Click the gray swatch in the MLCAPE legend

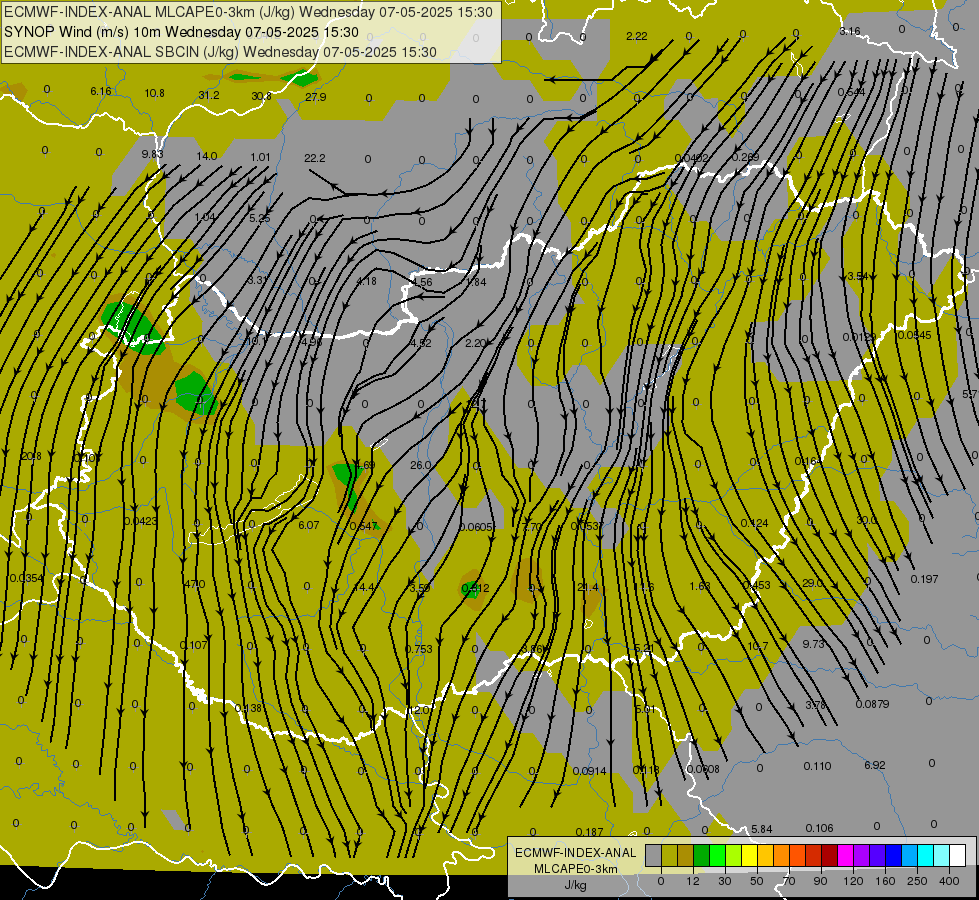[653, 856]
